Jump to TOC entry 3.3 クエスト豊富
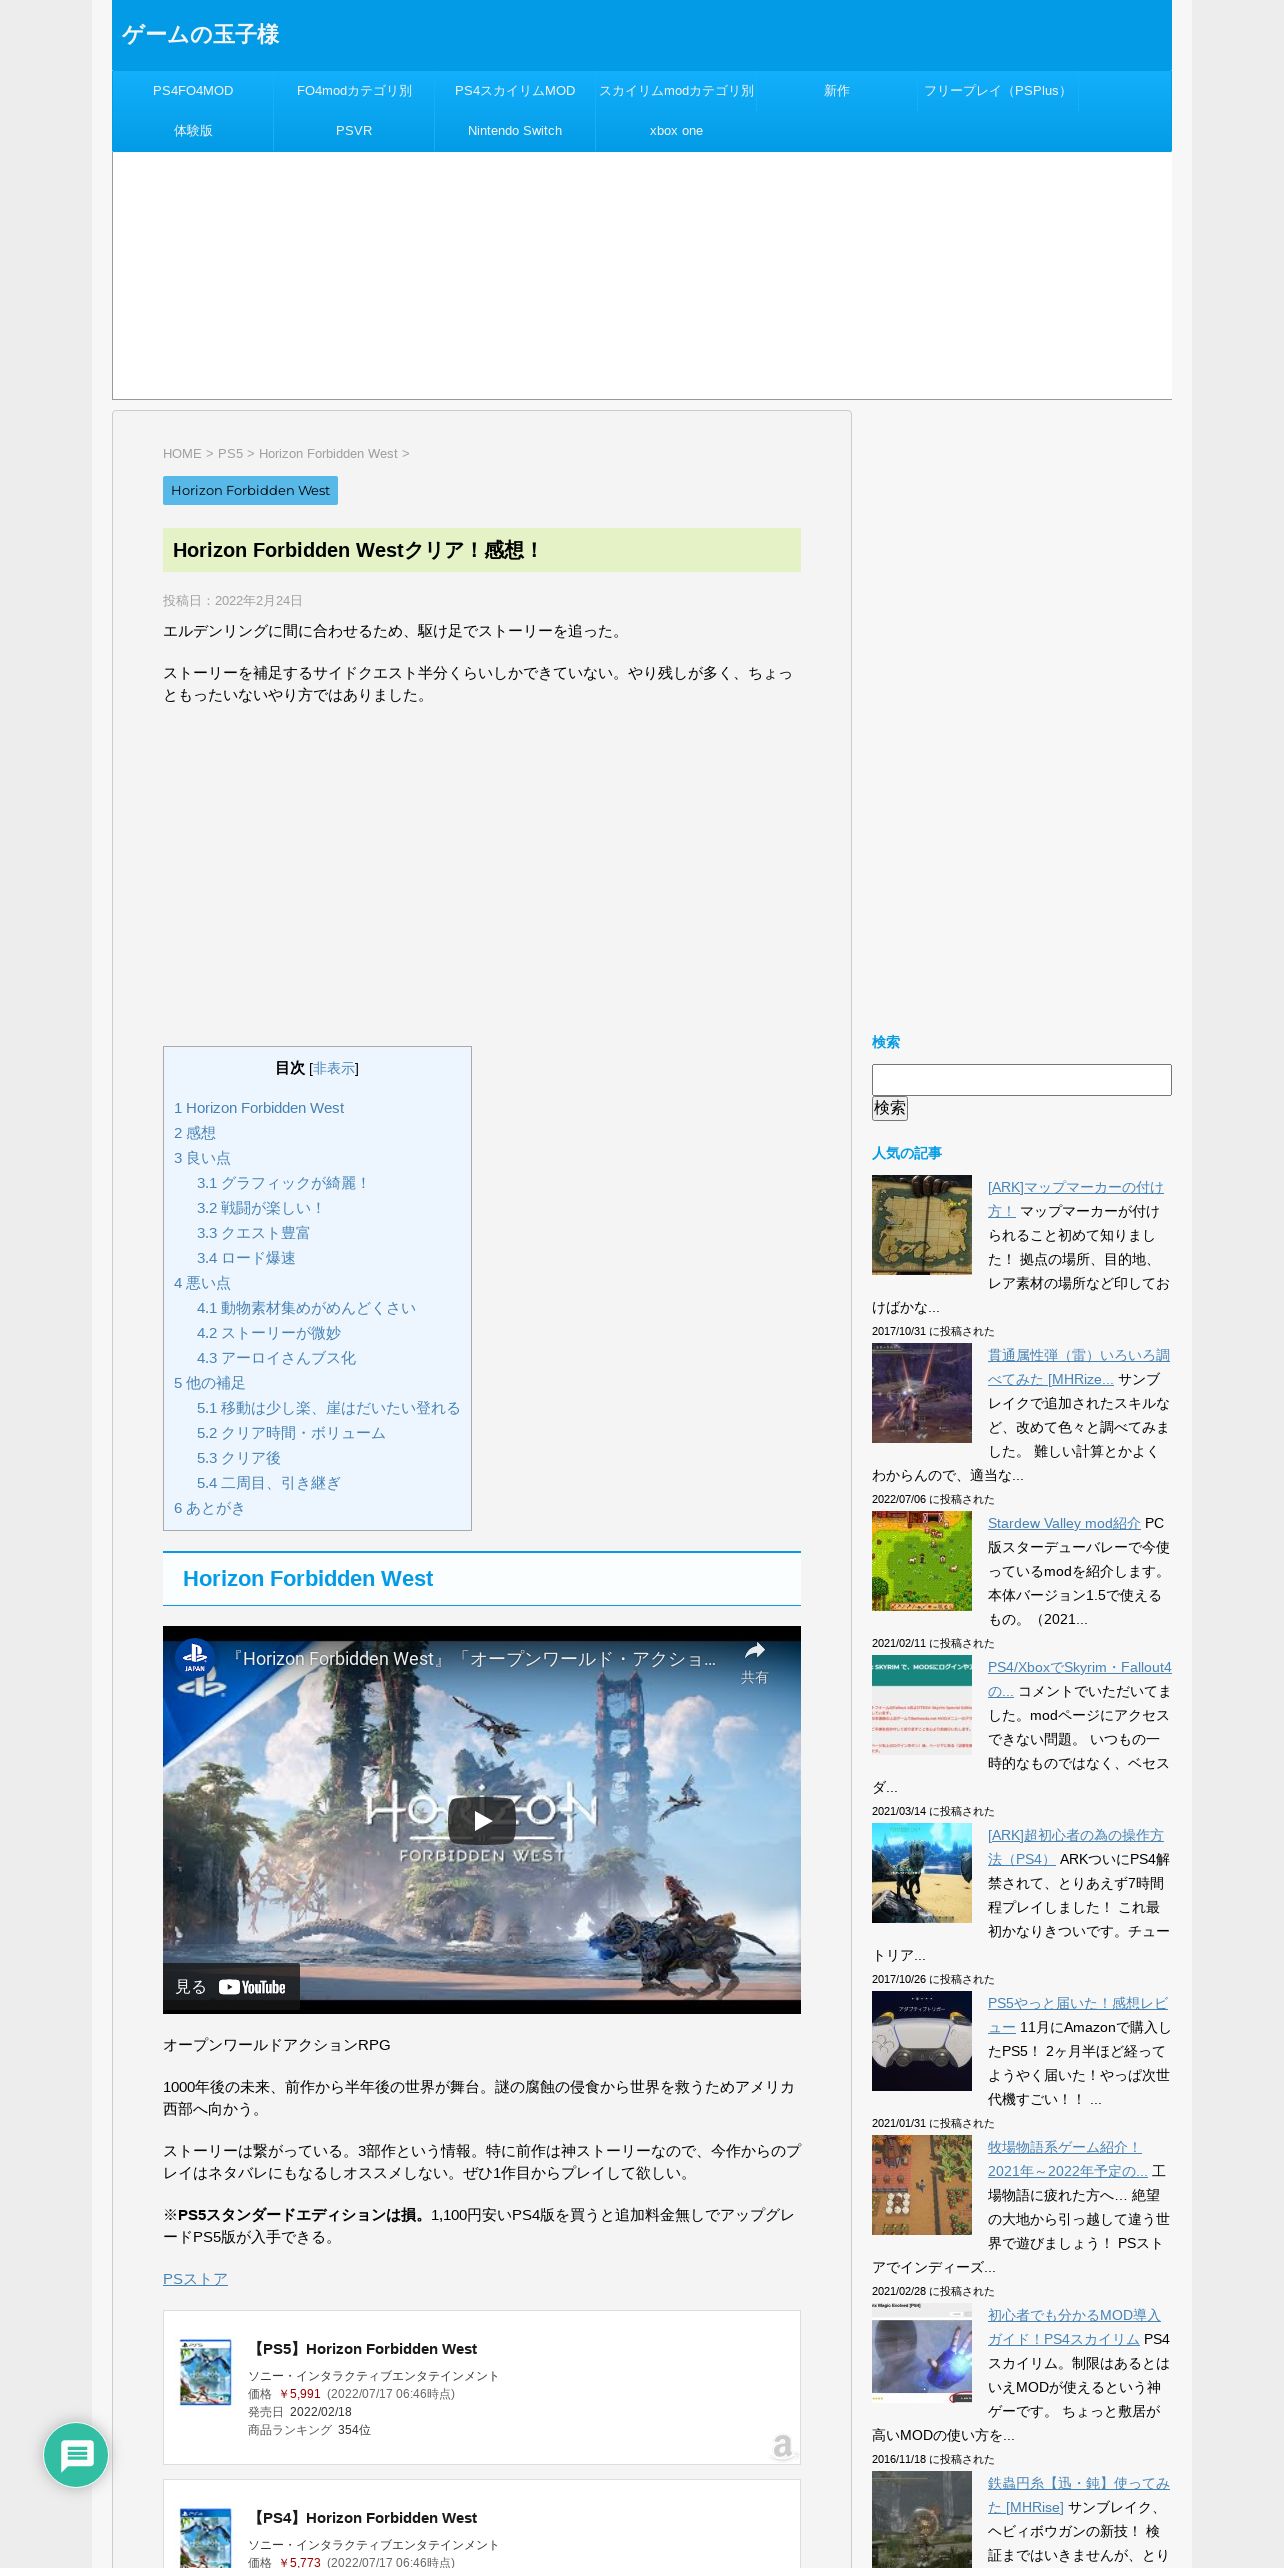 tap(253, 1233)
